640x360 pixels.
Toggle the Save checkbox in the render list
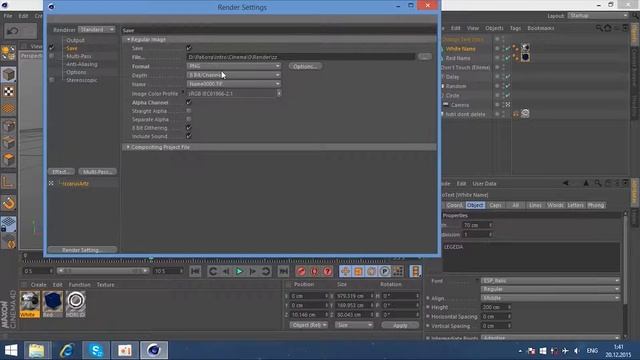[51, 47]
